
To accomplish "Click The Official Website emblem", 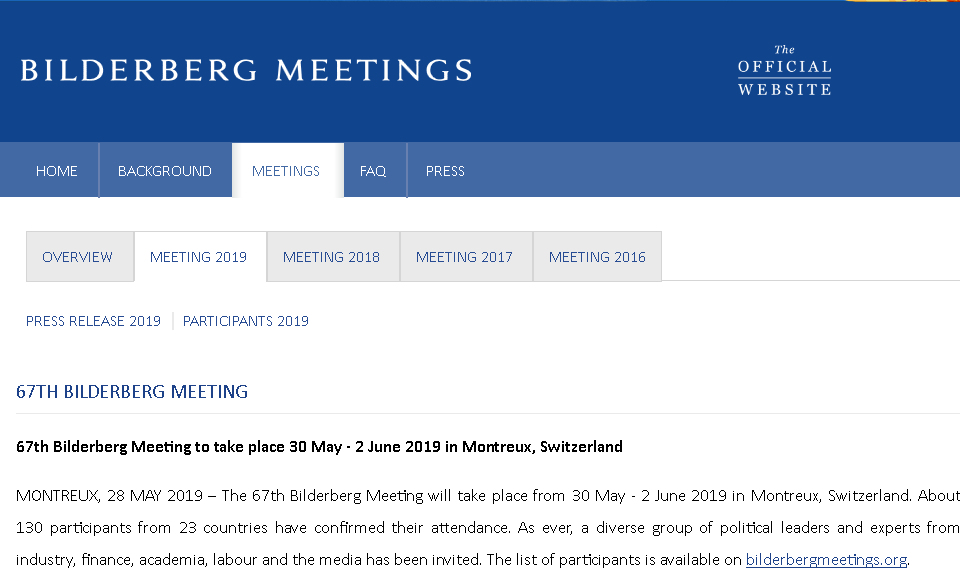I will tap(784, 72).
